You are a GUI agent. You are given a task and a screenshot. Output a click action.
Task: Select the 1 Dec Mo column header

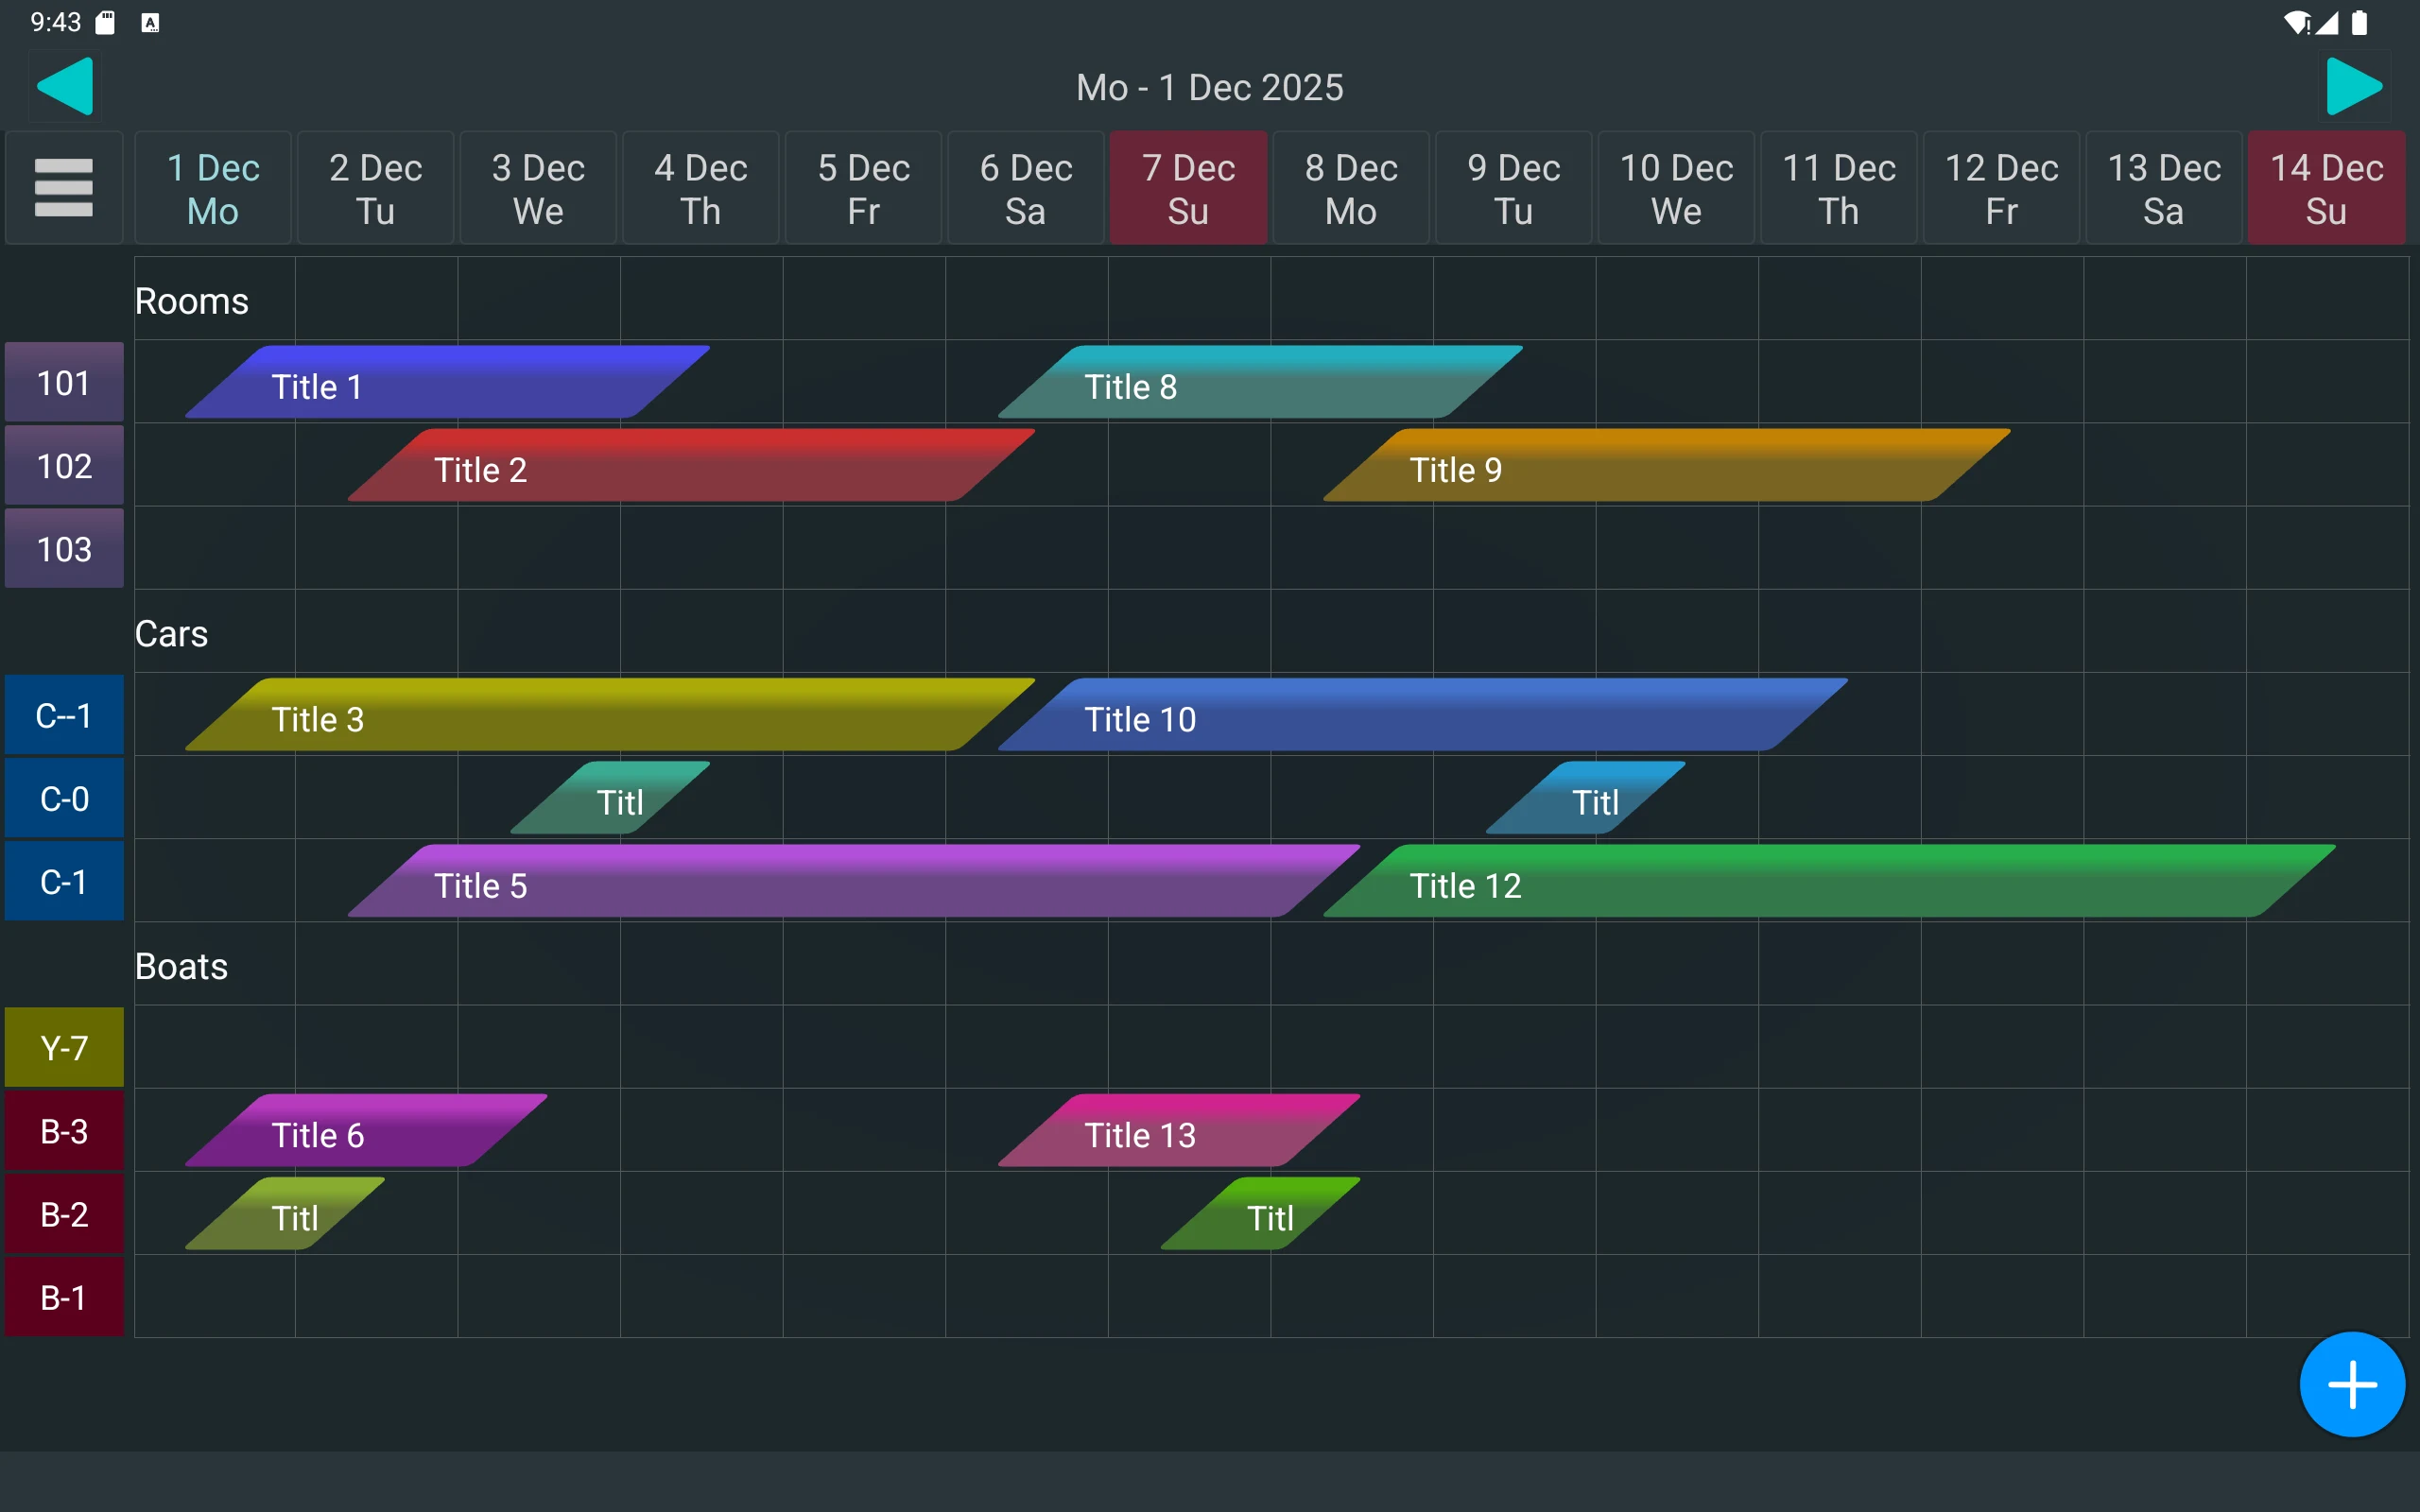point(213,188)
